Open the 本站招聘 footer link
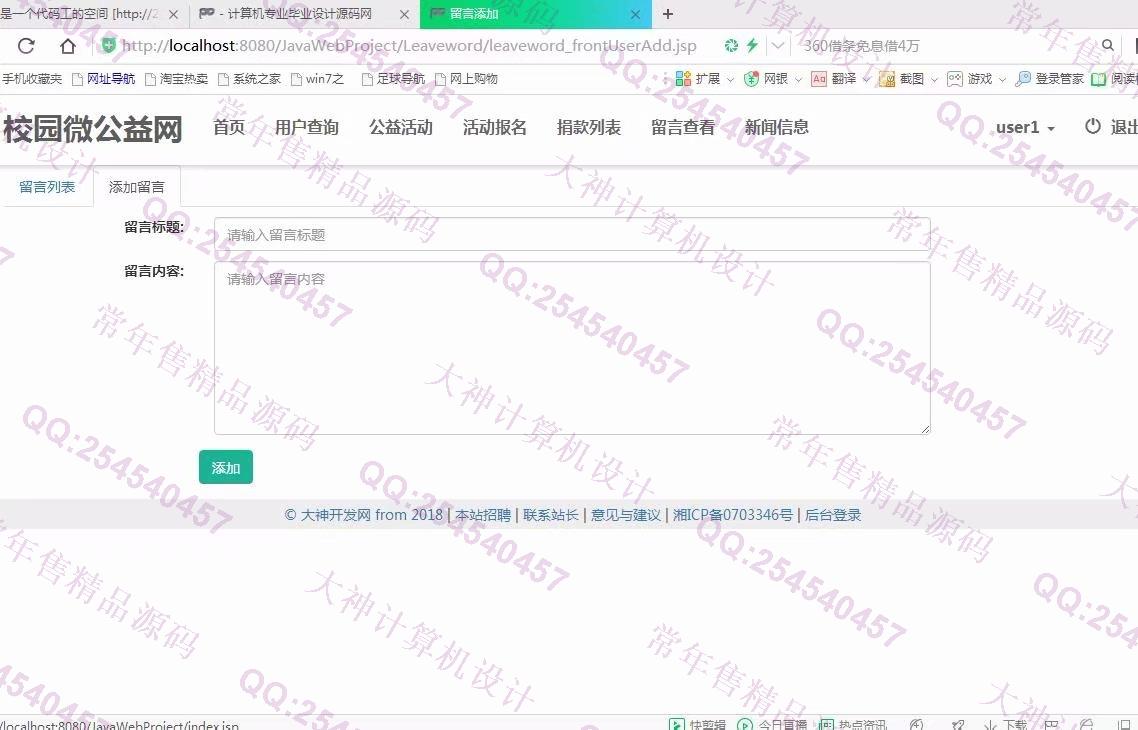This screenshot has width=1138, height=730. pos(483,514)
